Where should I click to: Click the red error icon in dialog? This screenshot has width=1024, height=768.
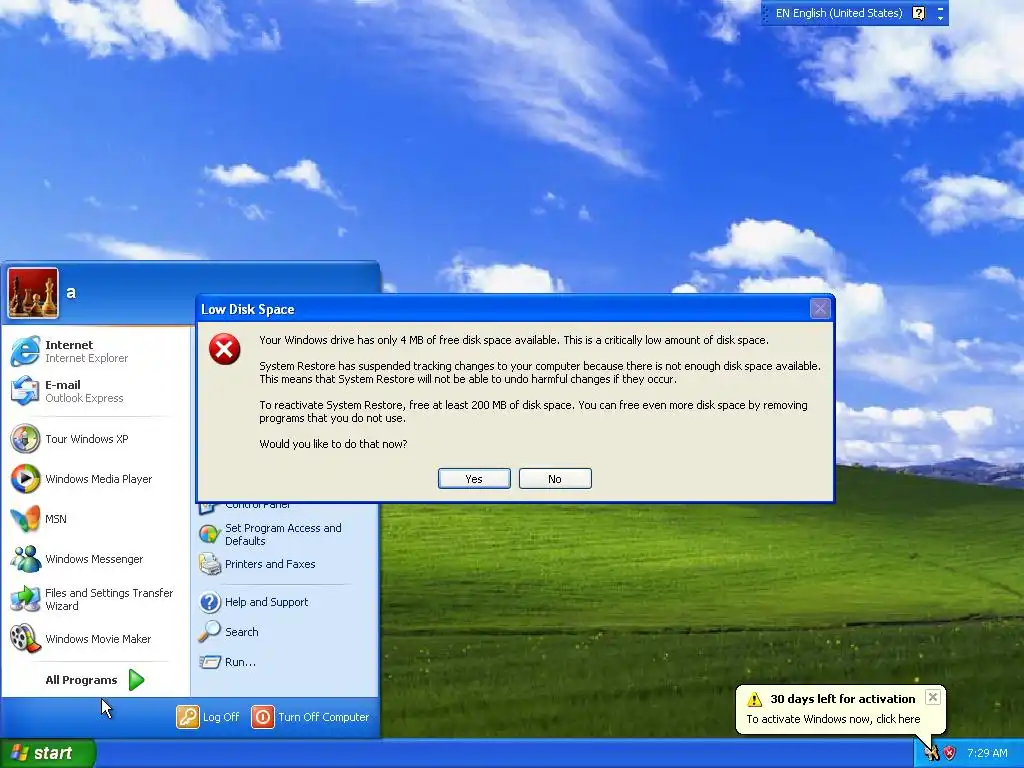click(x=225, y=349)
